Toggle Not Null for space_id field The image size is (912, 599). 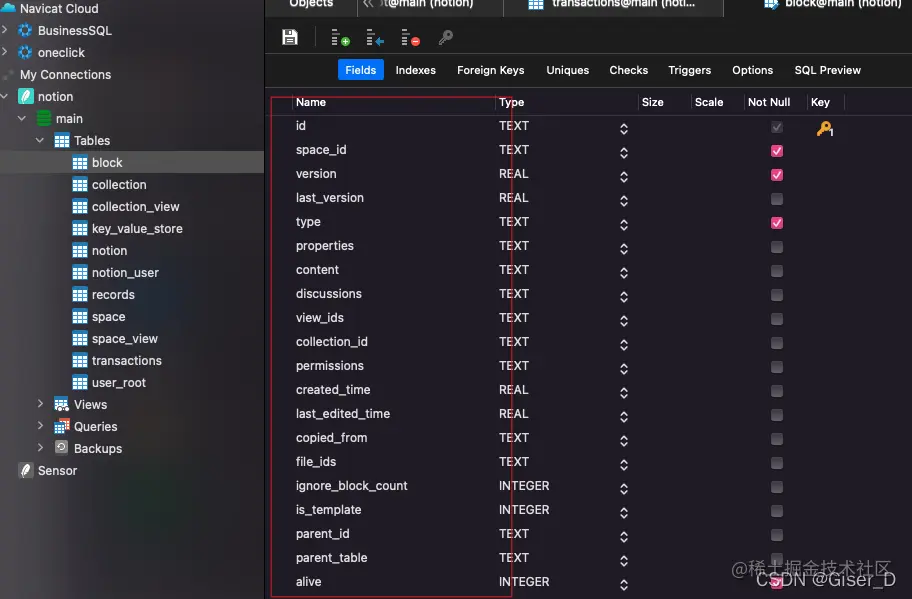point(776,151)
